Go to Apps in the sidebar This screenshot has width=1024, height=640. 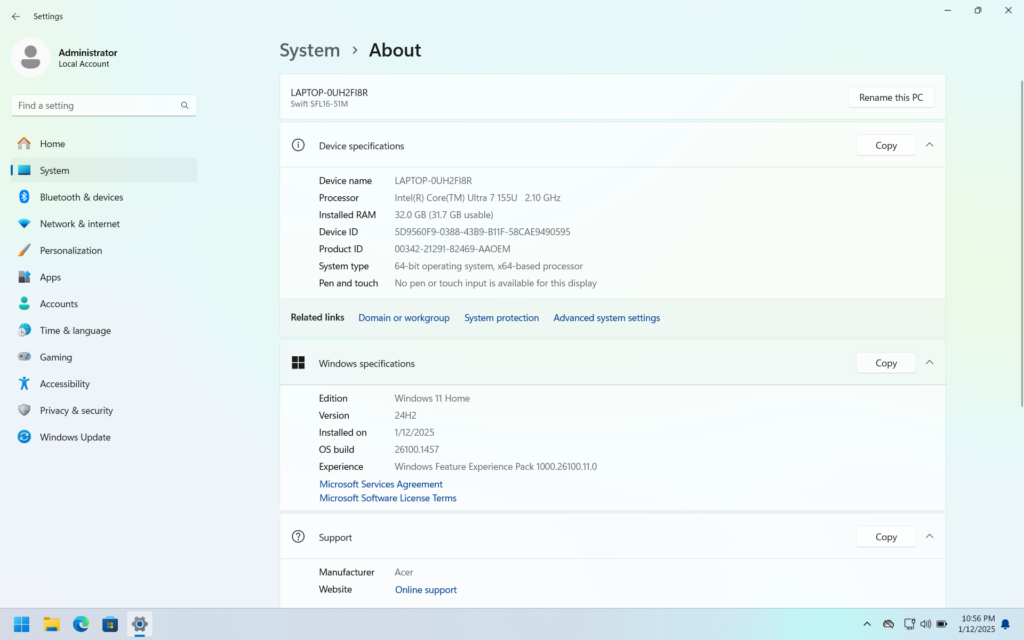104,278
